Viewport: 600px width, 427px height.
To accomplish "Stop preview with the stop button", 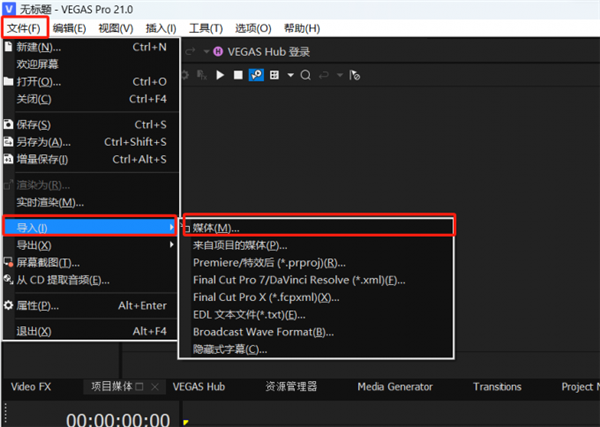I will (238, 75).
